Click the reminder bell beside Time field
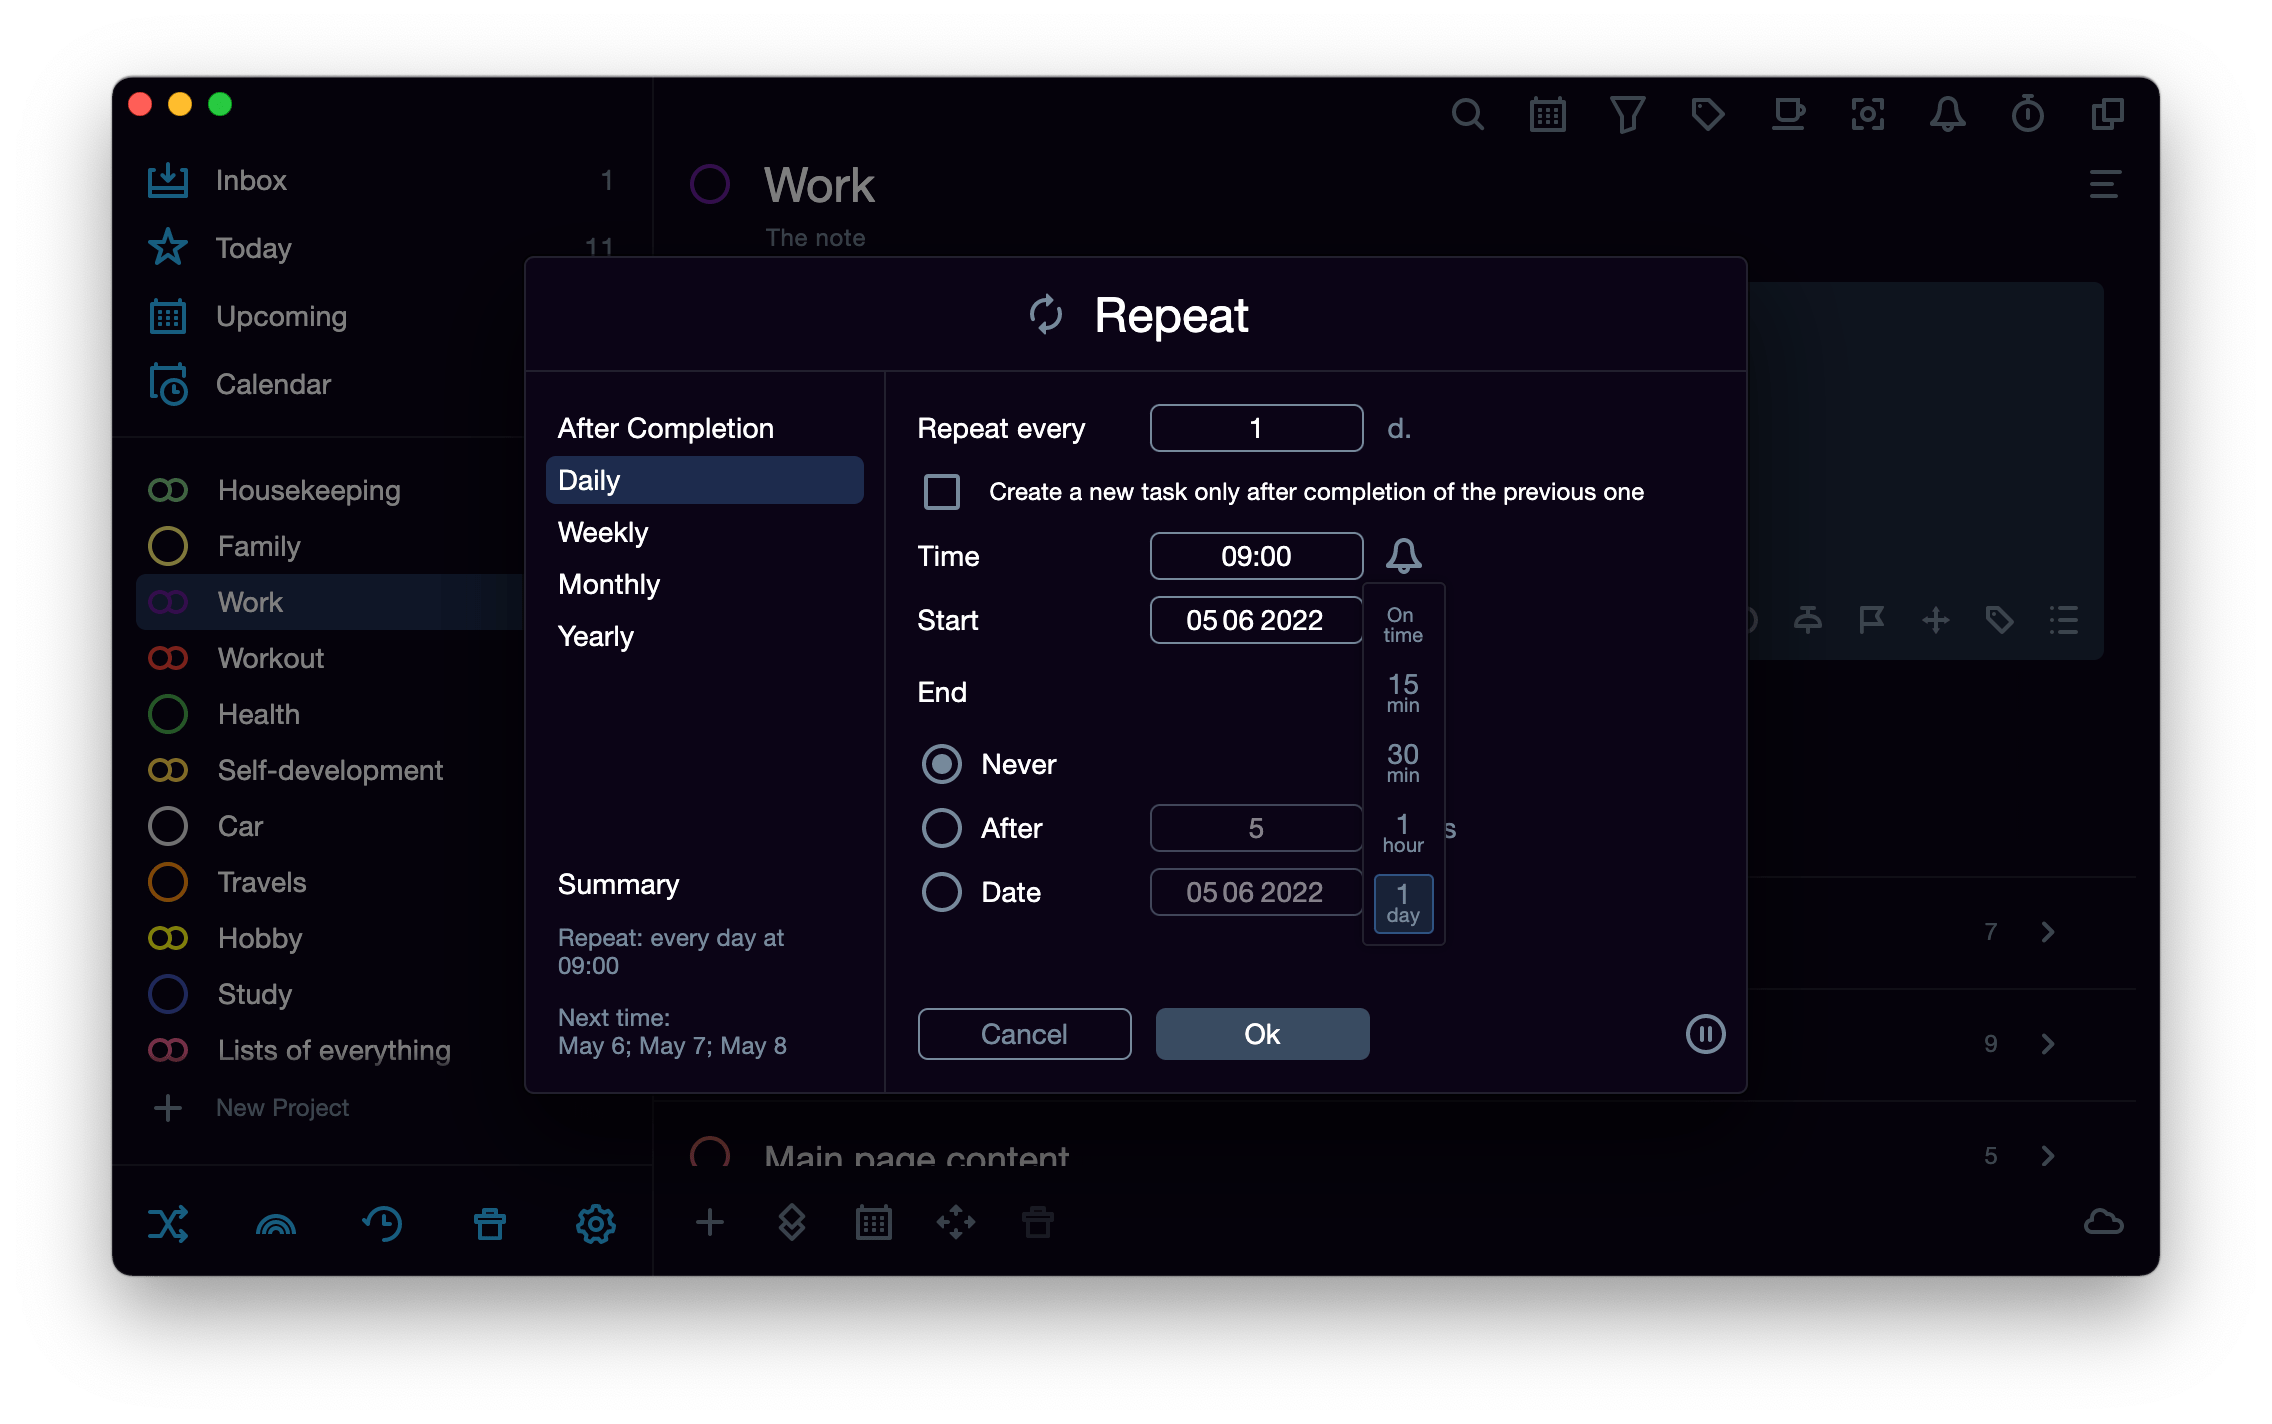 (x=1403, y=555)
